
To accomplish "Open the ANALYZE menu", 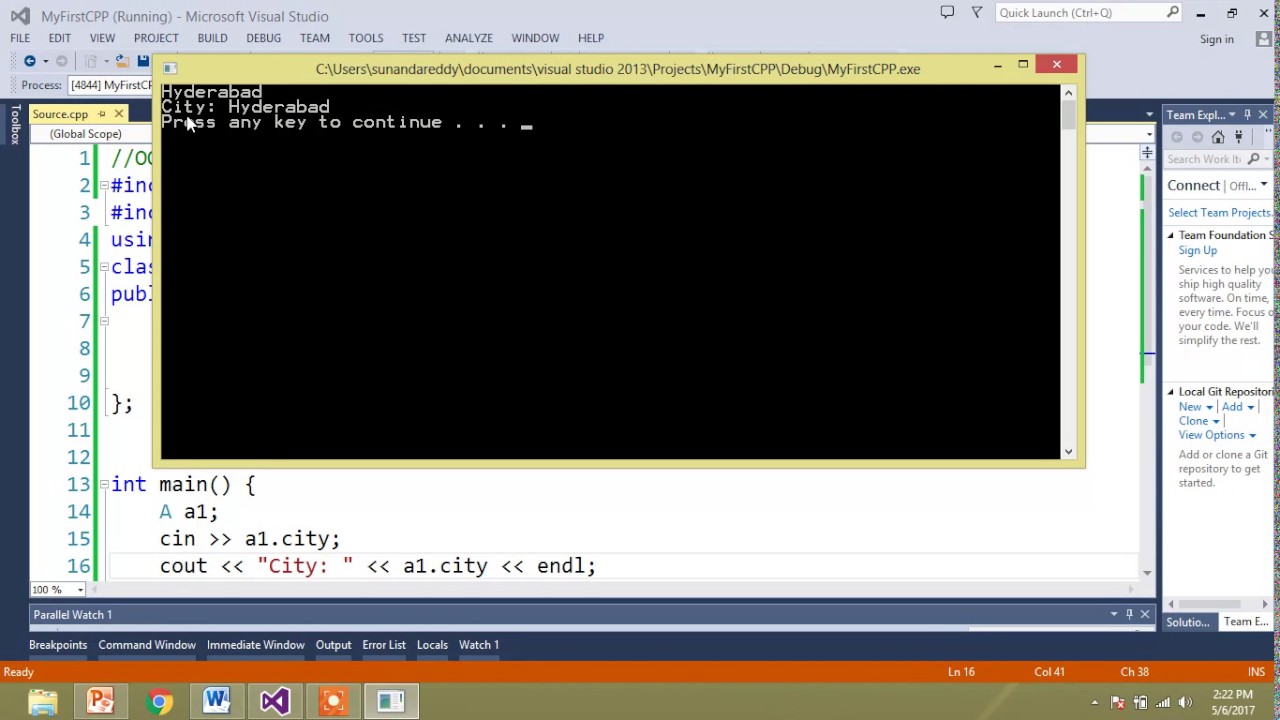I will point(469,38).
